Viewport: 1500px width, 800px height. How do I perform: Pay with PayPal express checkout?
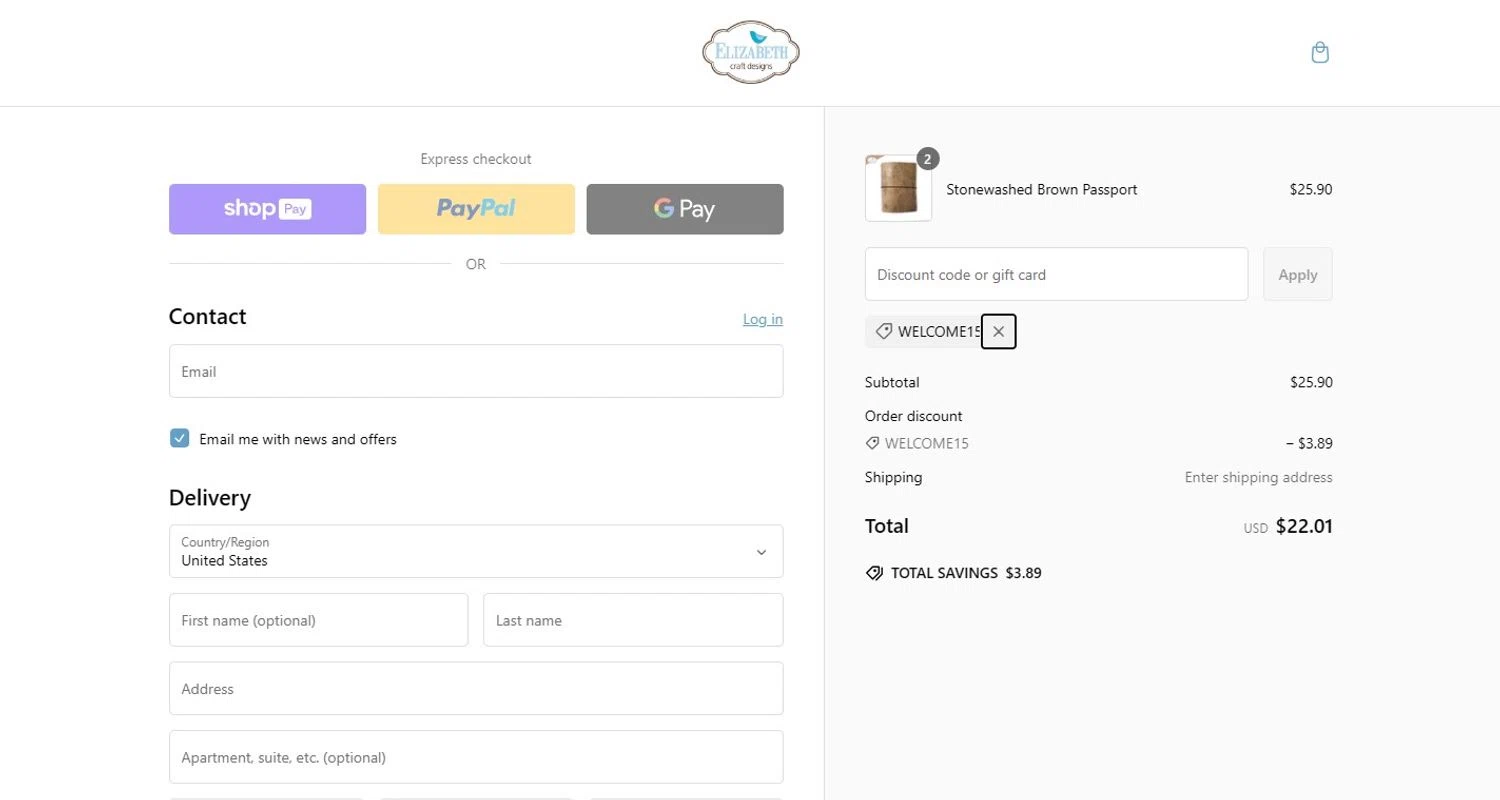coord(476,209)
